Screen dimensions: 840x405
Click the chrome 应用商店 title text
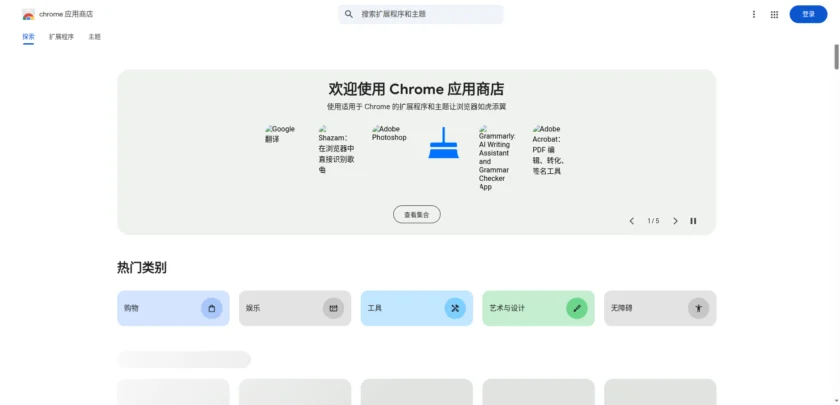(x=66, y=14)
